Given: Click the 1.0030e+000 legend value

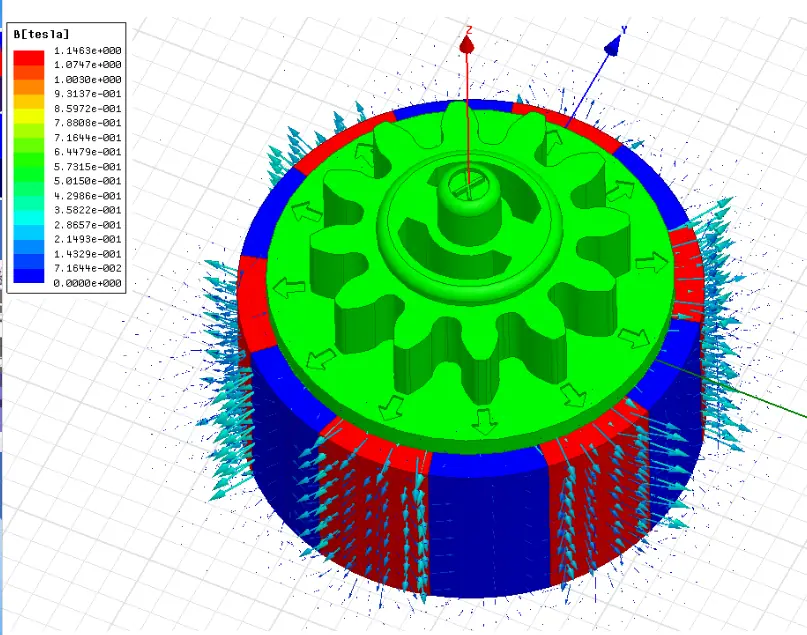Looking at the screenshot, I should (x=87, y=80).
